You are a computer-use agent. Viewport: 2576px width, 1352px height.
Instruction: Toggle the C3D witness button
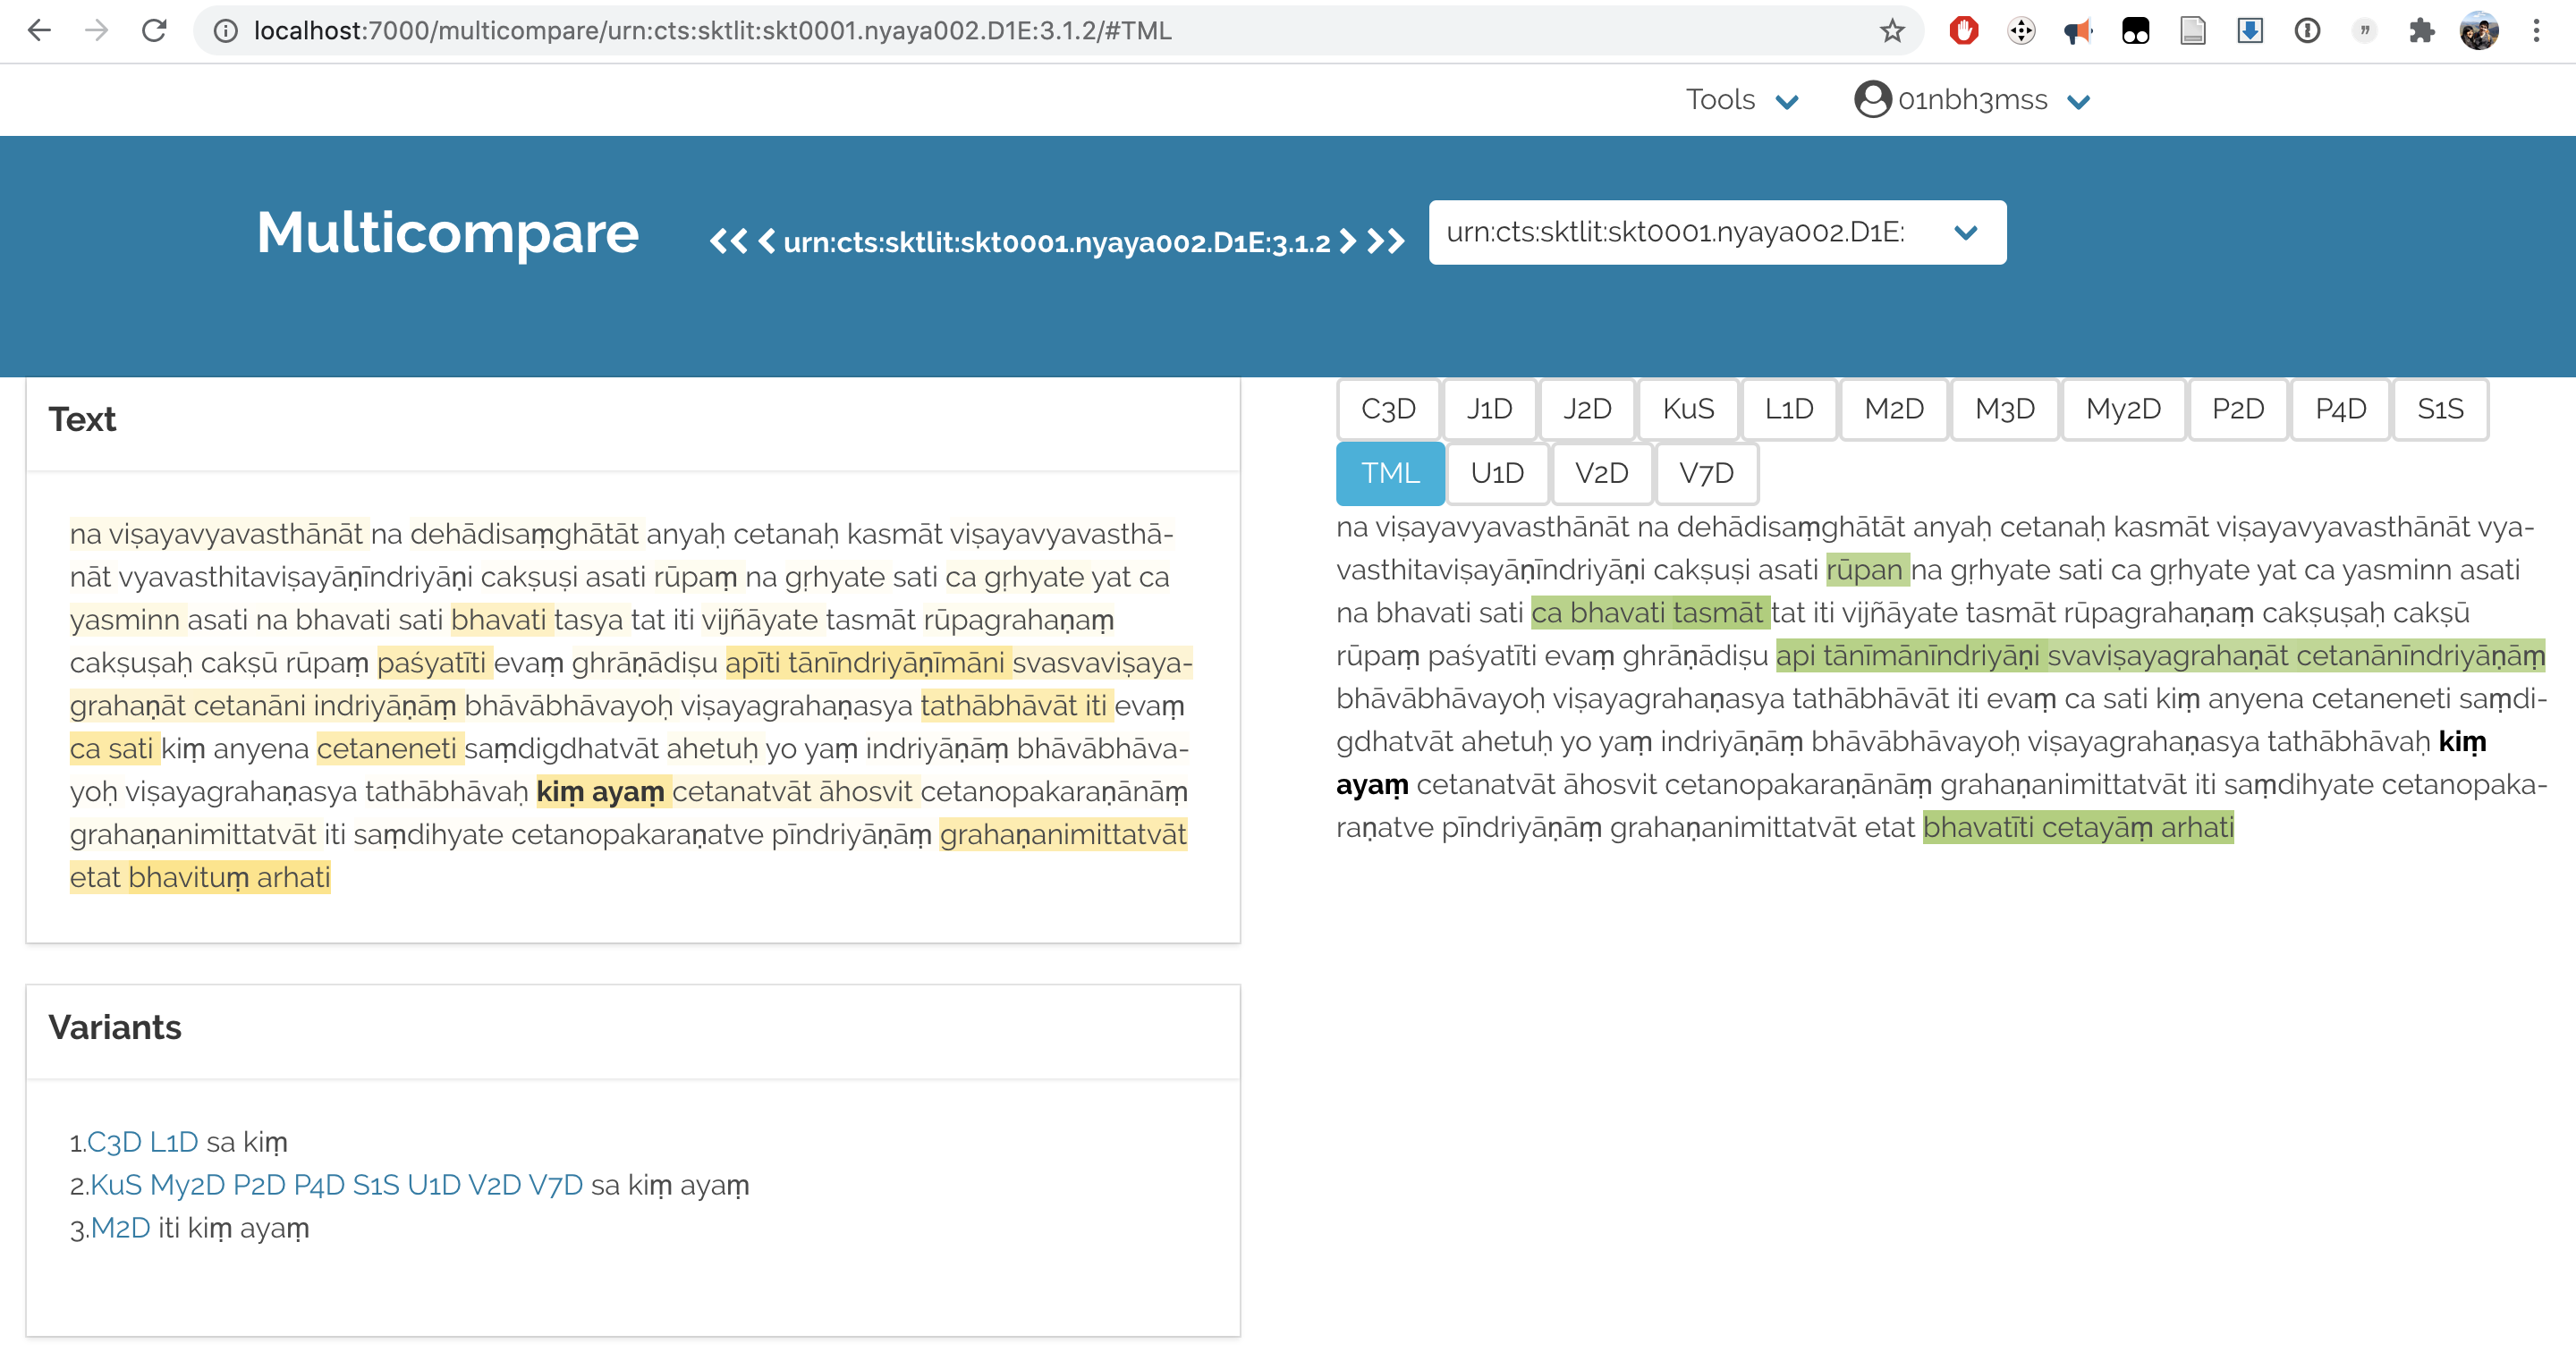pyautogui.click(x=1387, y=409)
